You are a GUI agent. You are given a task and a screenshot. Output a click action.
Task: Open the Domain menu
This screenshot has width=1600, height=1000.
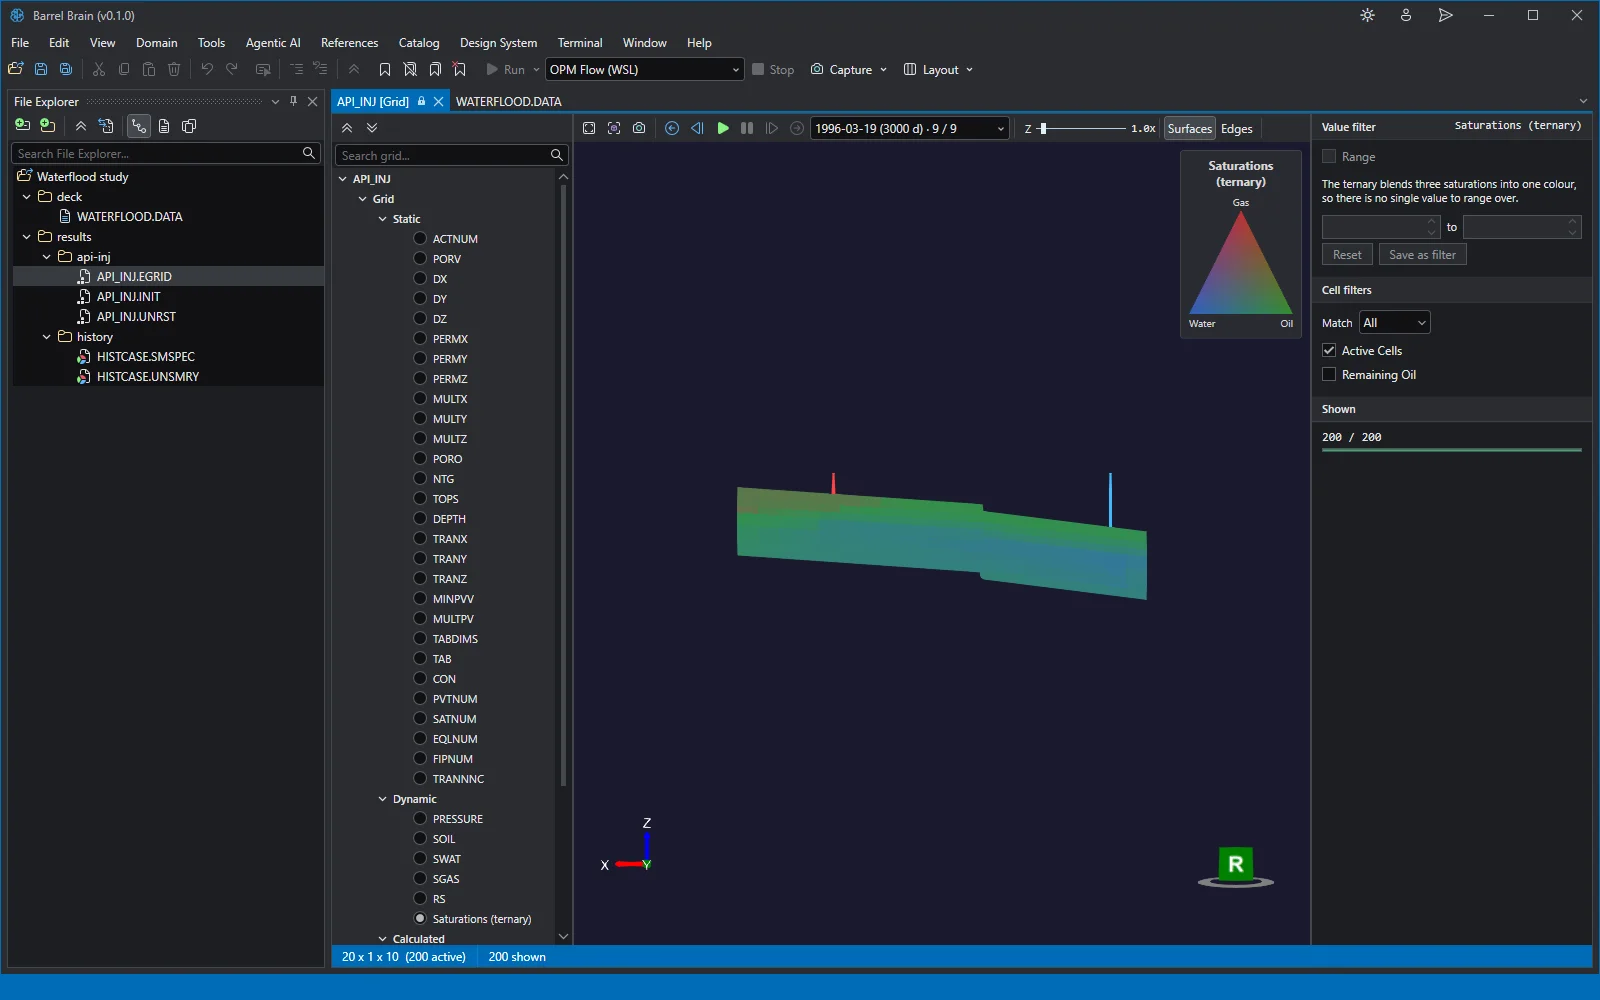coord(157,43)
